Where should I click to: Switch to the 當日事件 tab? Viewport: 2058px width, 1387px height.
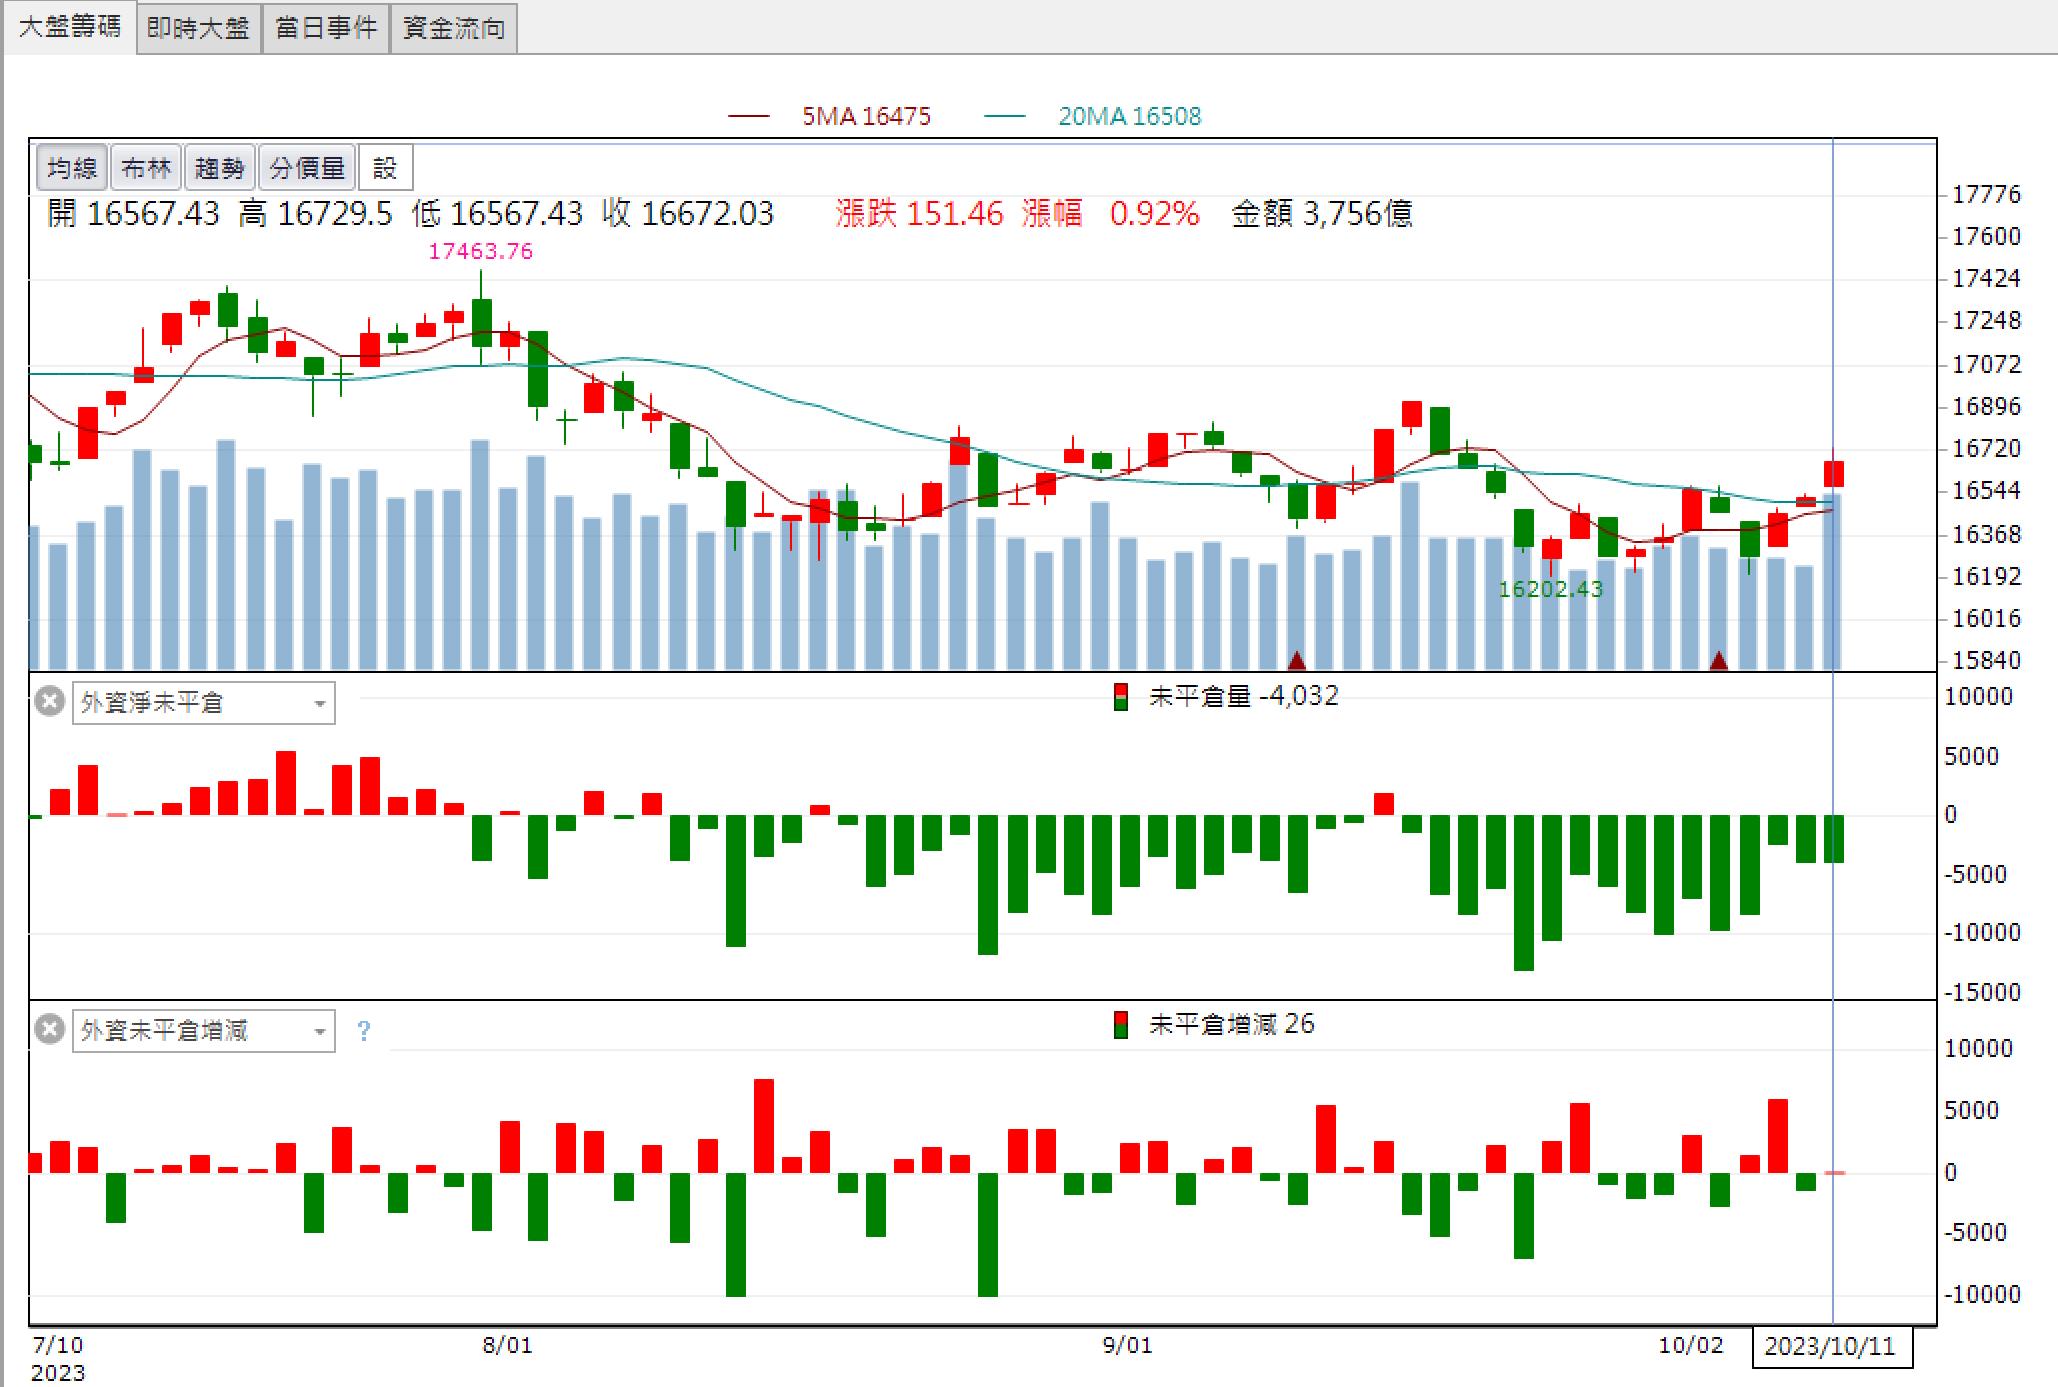326,28
